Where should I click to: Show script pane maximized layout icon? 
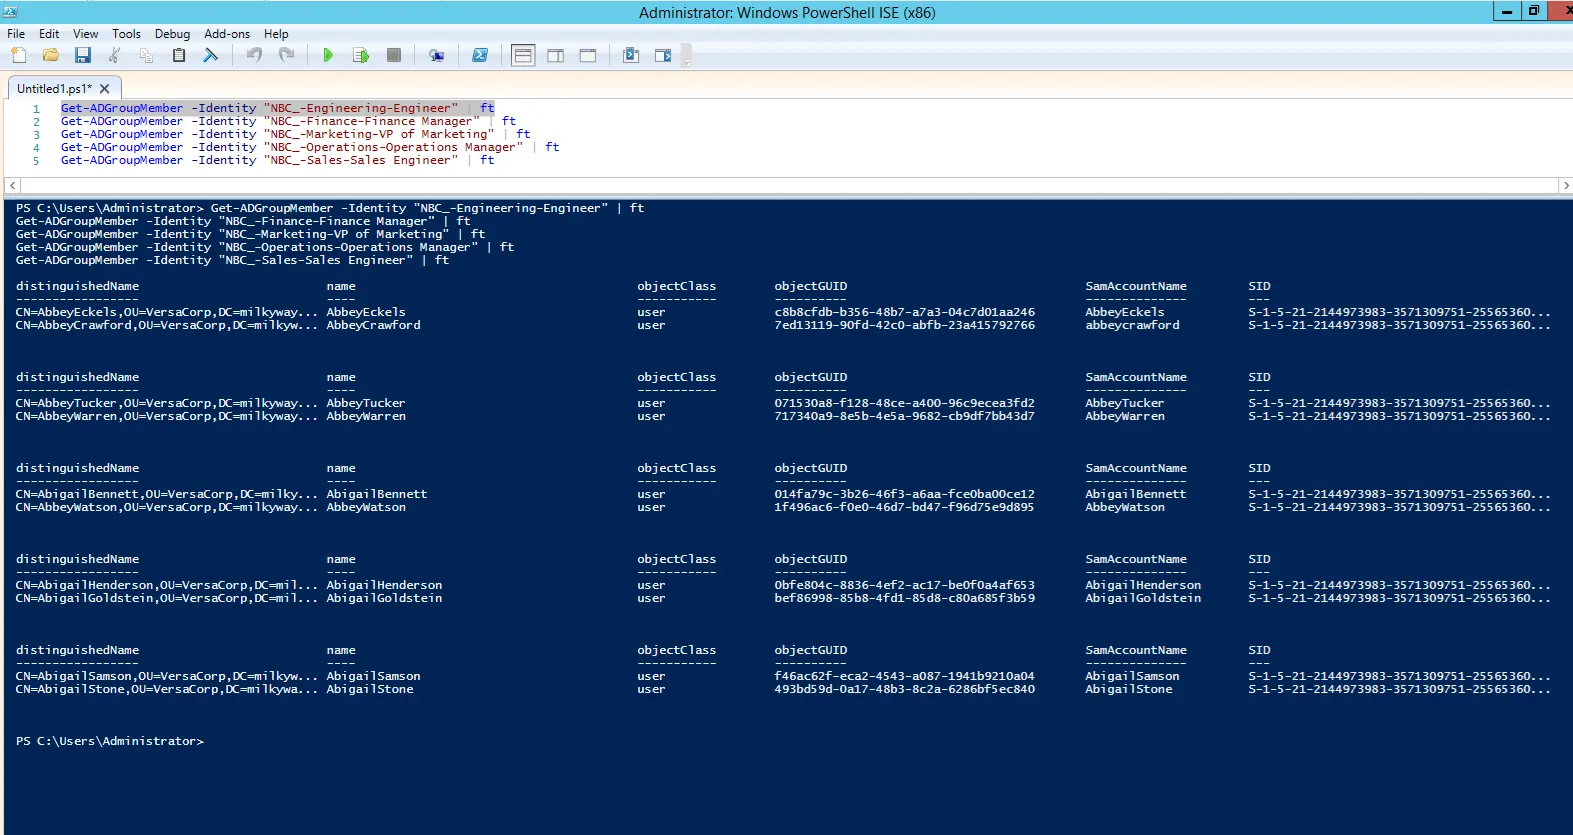point(588,55)
